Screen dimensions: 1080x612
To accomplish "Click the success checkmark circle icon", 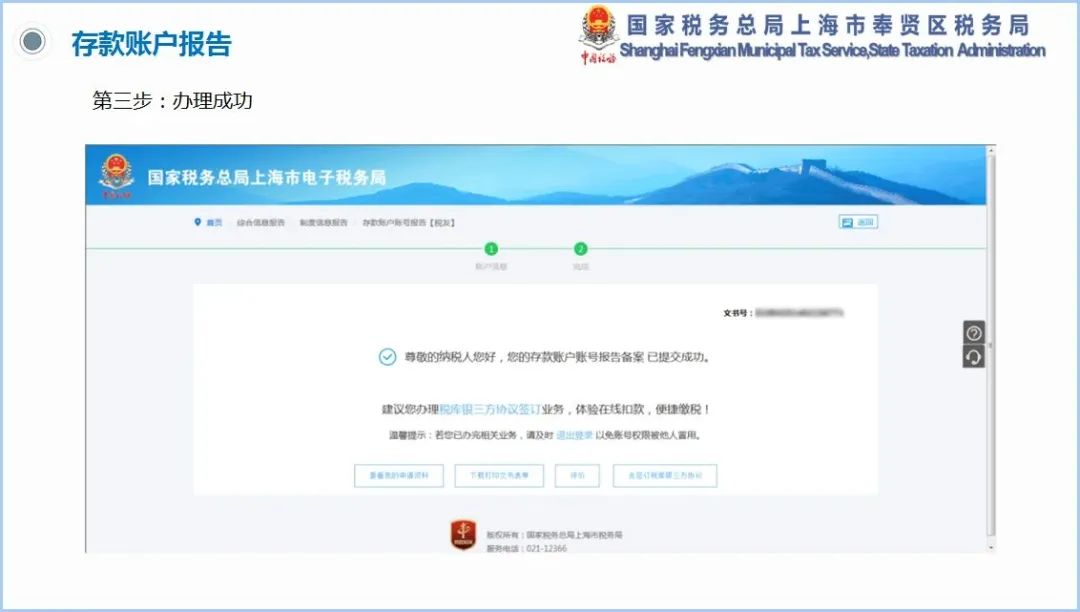I will pyautogui.click(x=387, y=357).
